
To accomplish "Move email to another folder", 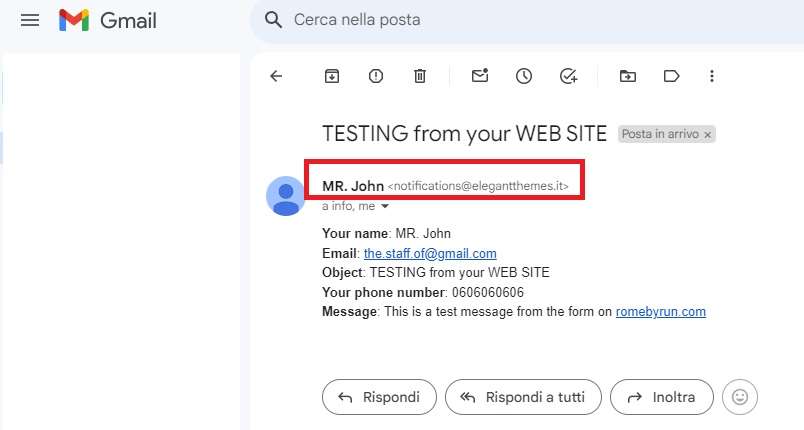I will pyautogui.click(x=628, y=76).
